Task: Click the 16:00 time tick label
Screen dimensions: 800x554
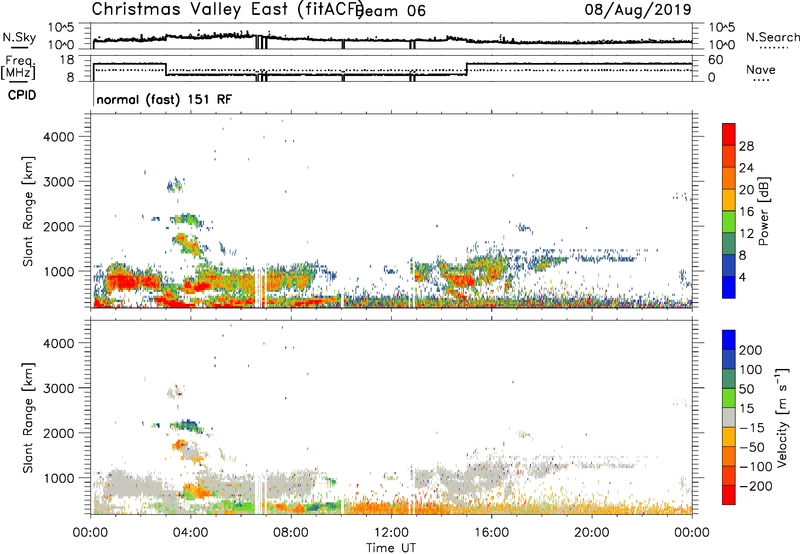Action: (491, 533)
